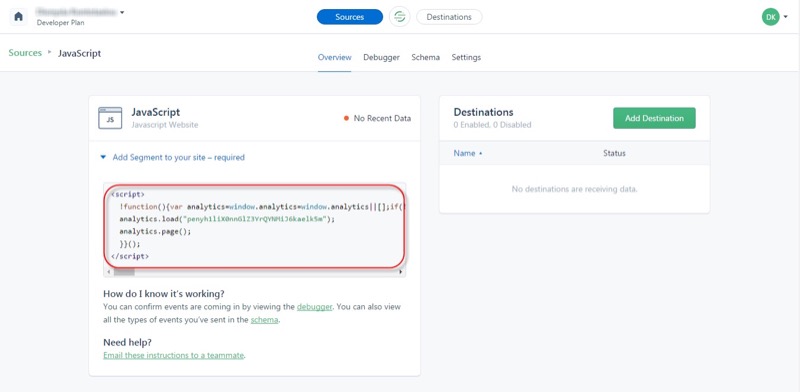Viewport: 800px width, 392px height.
Task: Open the debugger link
Action: point(314,307)
